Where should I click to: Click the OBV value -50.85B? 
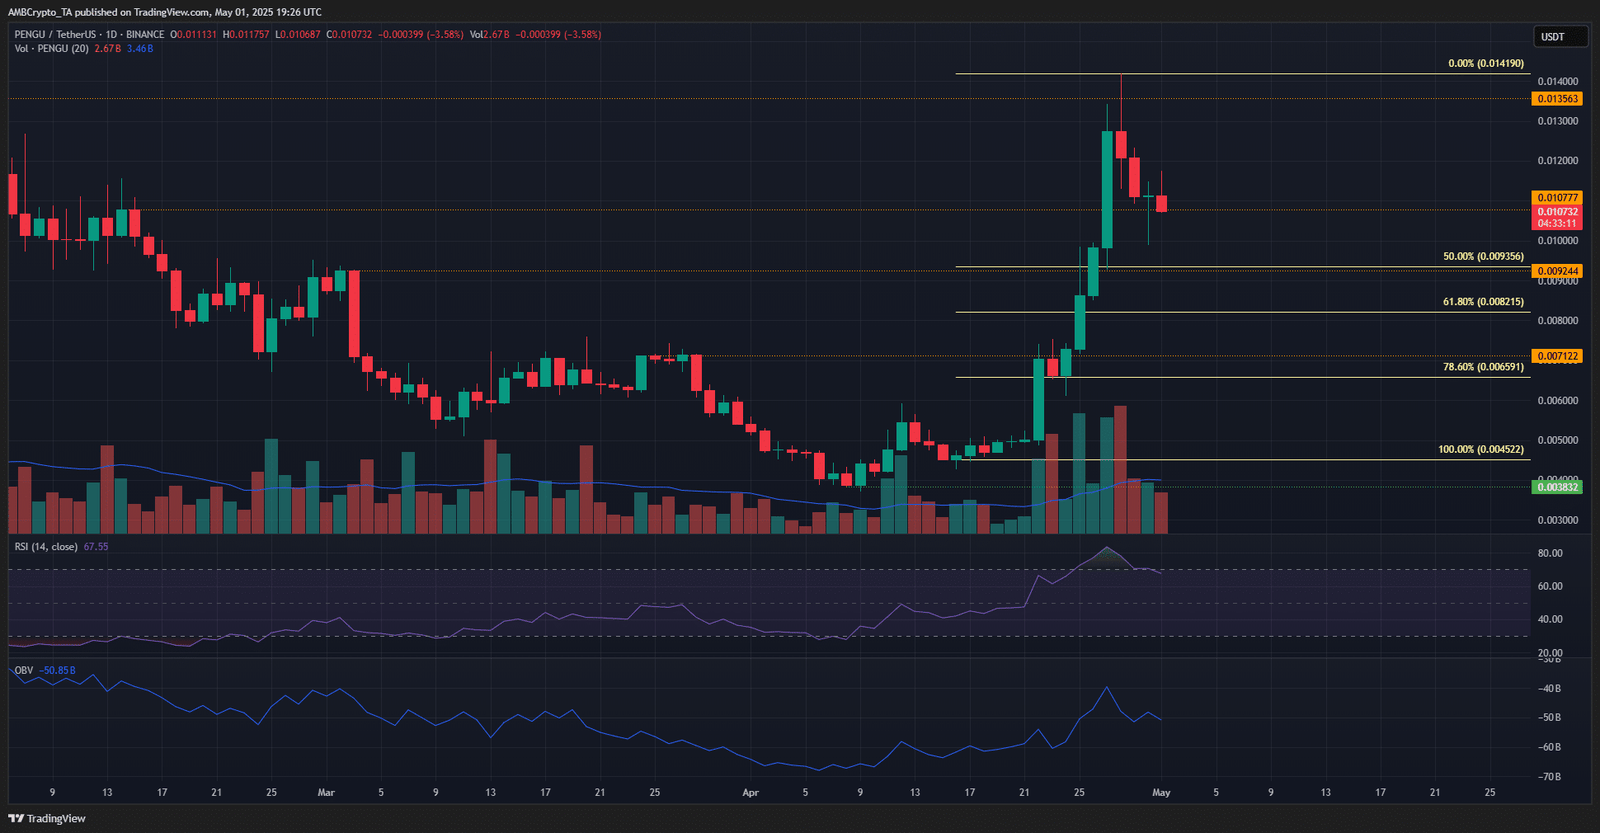click(58, 670)
